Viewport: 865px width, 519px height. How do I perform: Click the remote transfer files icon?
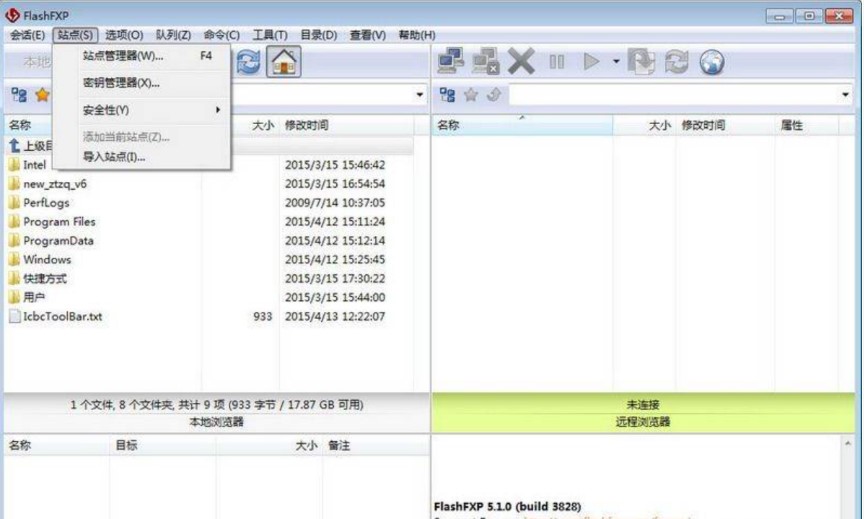(x=641, y=61)
